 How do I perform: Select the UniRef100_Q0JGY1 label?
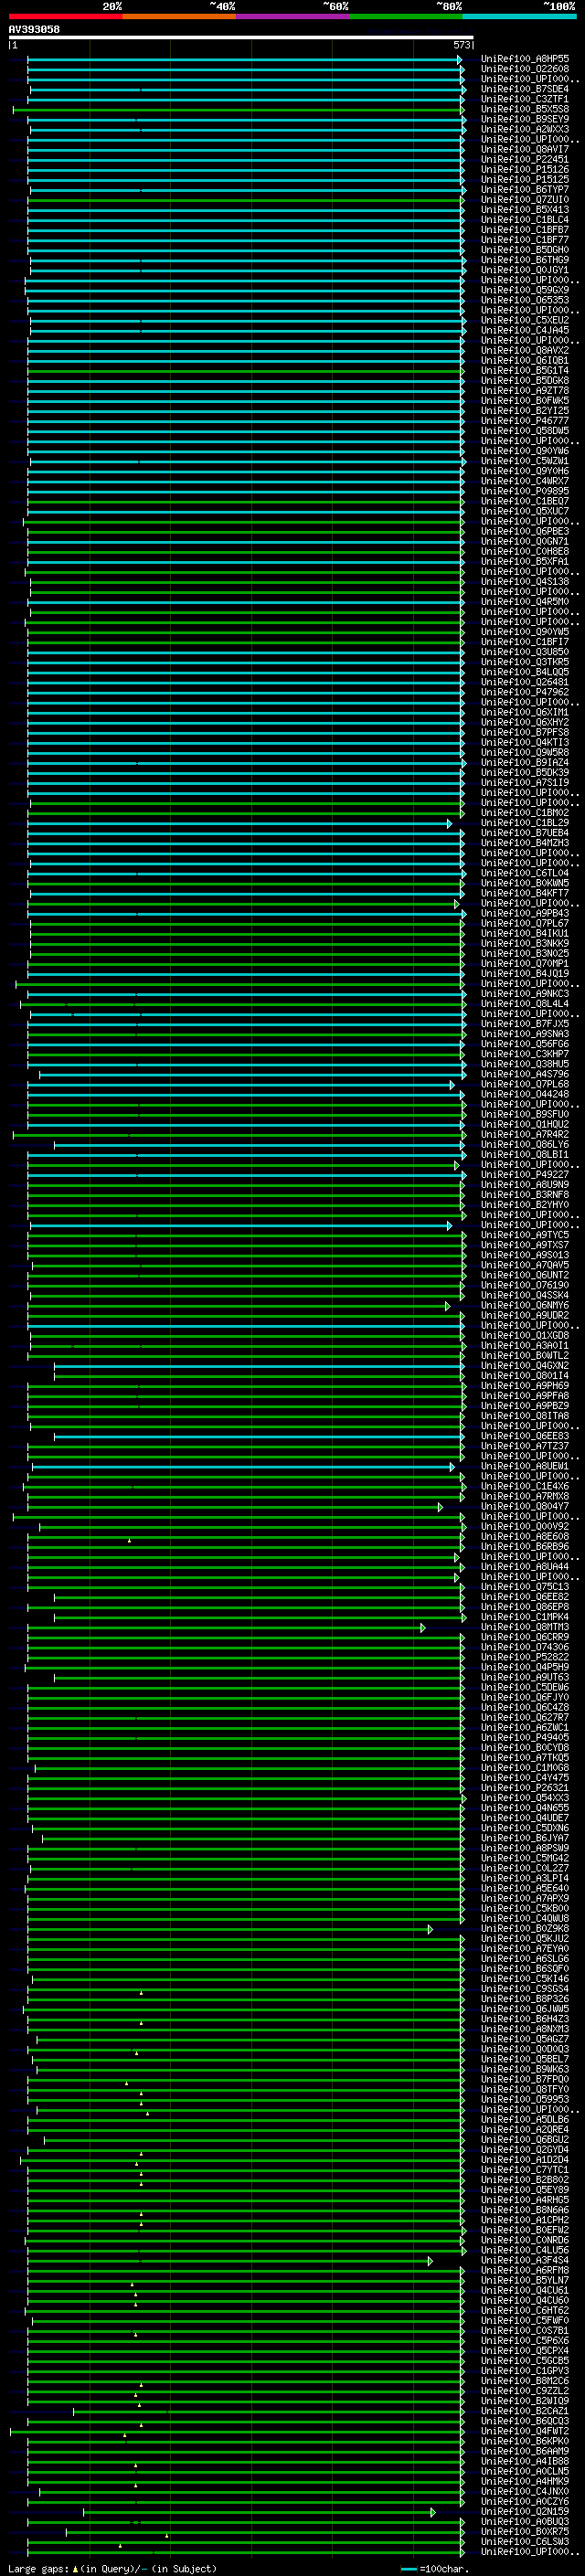(x=525, y=270)
